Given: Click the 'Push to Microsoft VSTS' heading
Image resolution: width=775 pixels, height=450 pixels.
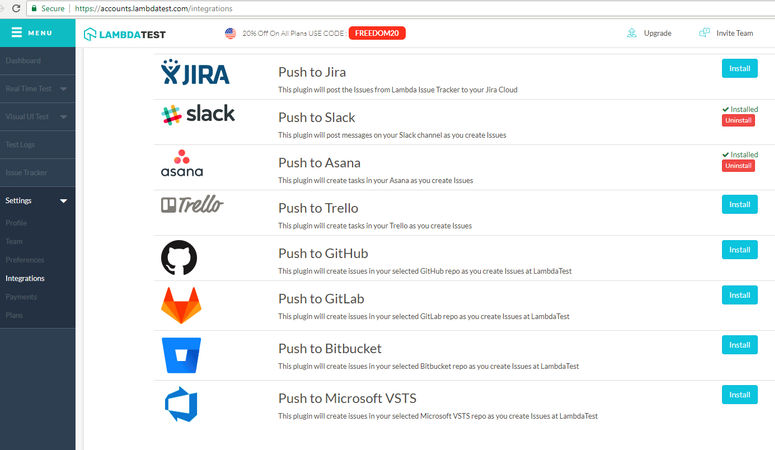Looking at the screenshot, I should (347, 398).
